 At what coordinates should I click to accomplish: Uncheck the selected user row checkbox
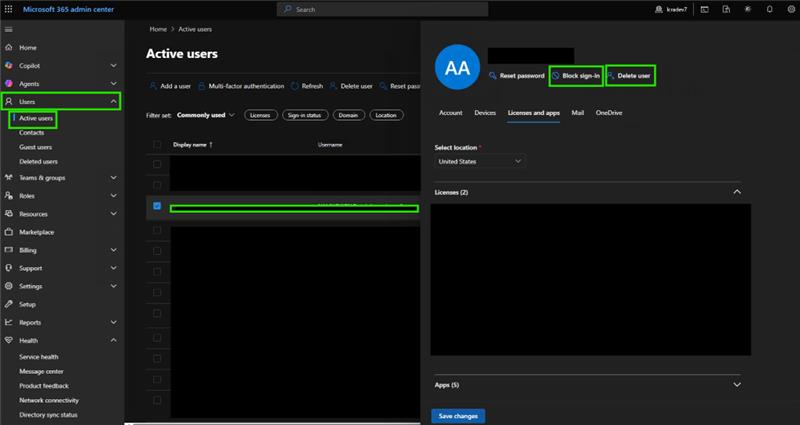pyautogui.click(x=157, y=206)
